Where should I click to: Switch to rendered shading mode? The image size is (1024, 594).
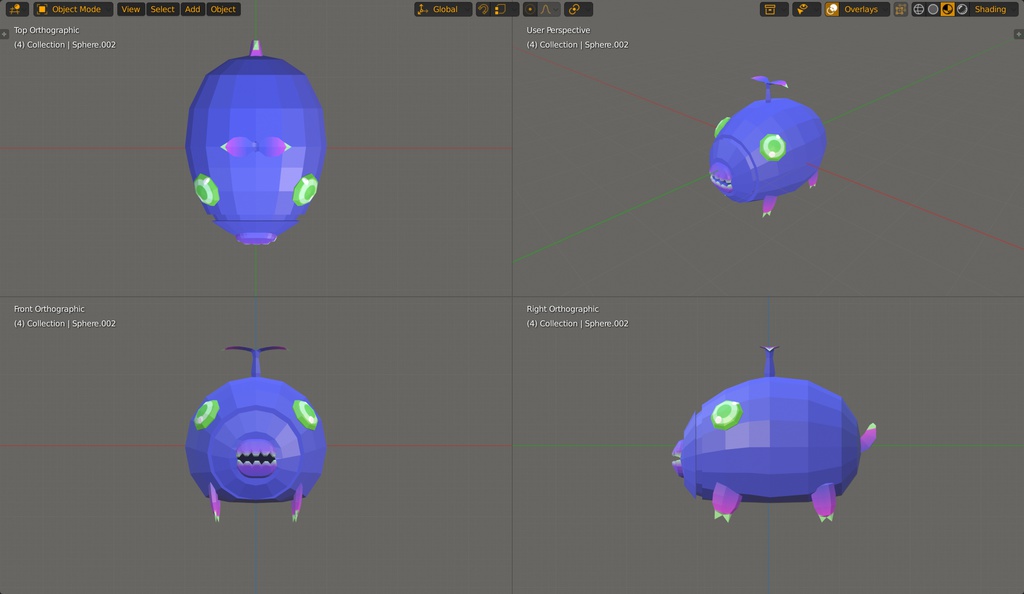[x=962, y=9]
